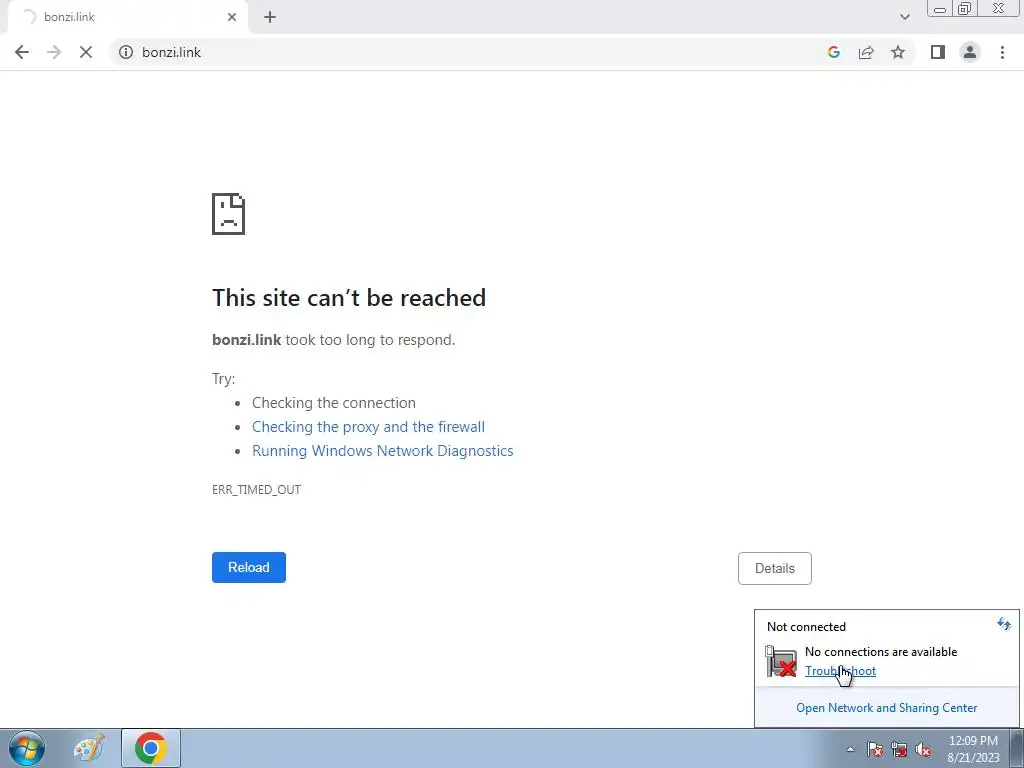Click 'No connections are available' text
The width and height of the screenshot is (1024, 768).
click(881, 652)
